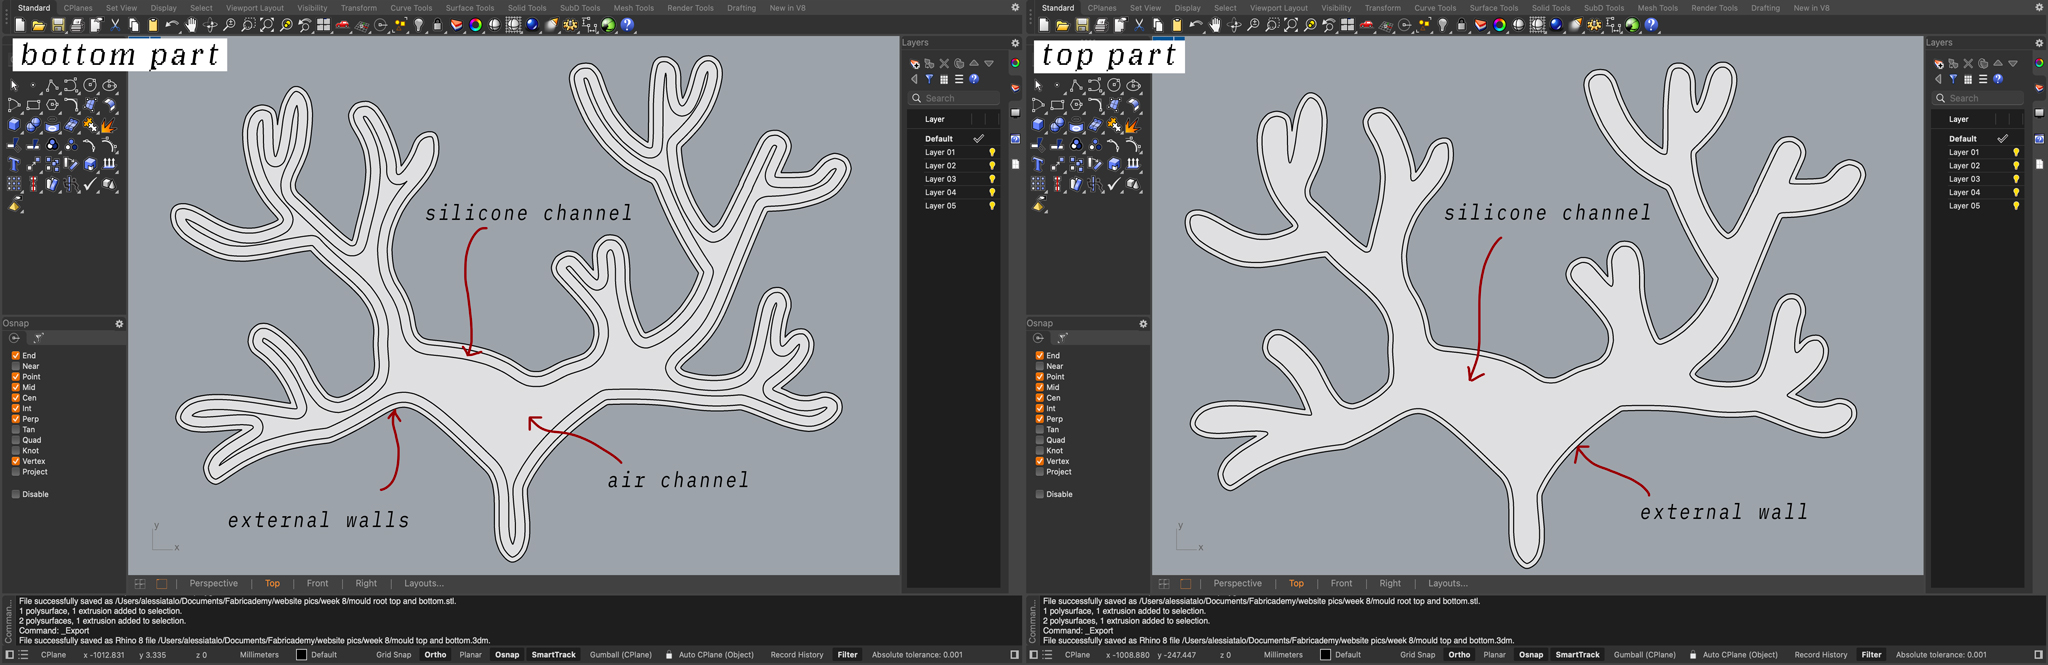Enable the Near osnap in bottom part window
The width and height of the screenshot is (2048, 665).
pos(16,366)
